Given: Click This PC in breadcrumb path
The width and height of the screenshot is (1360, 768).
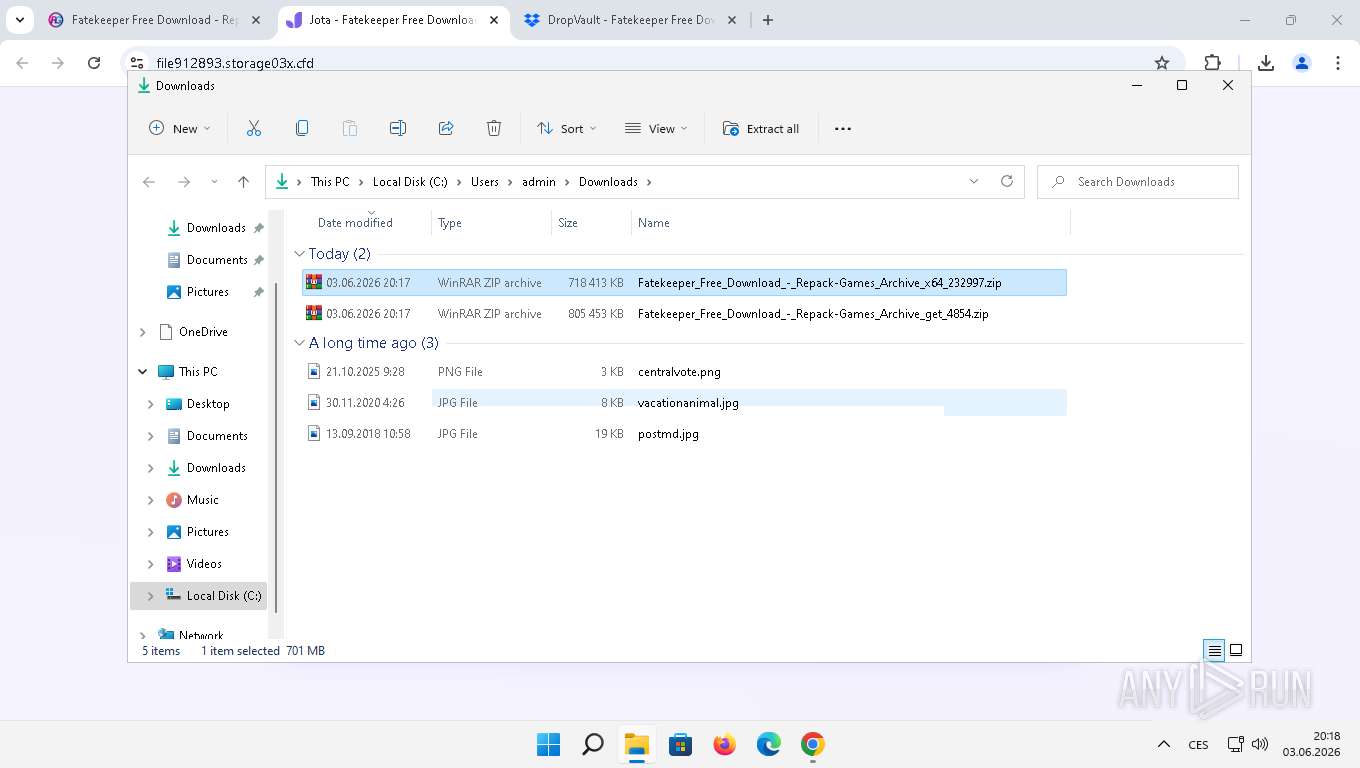Looking at the screenshot, I should 330,182.
